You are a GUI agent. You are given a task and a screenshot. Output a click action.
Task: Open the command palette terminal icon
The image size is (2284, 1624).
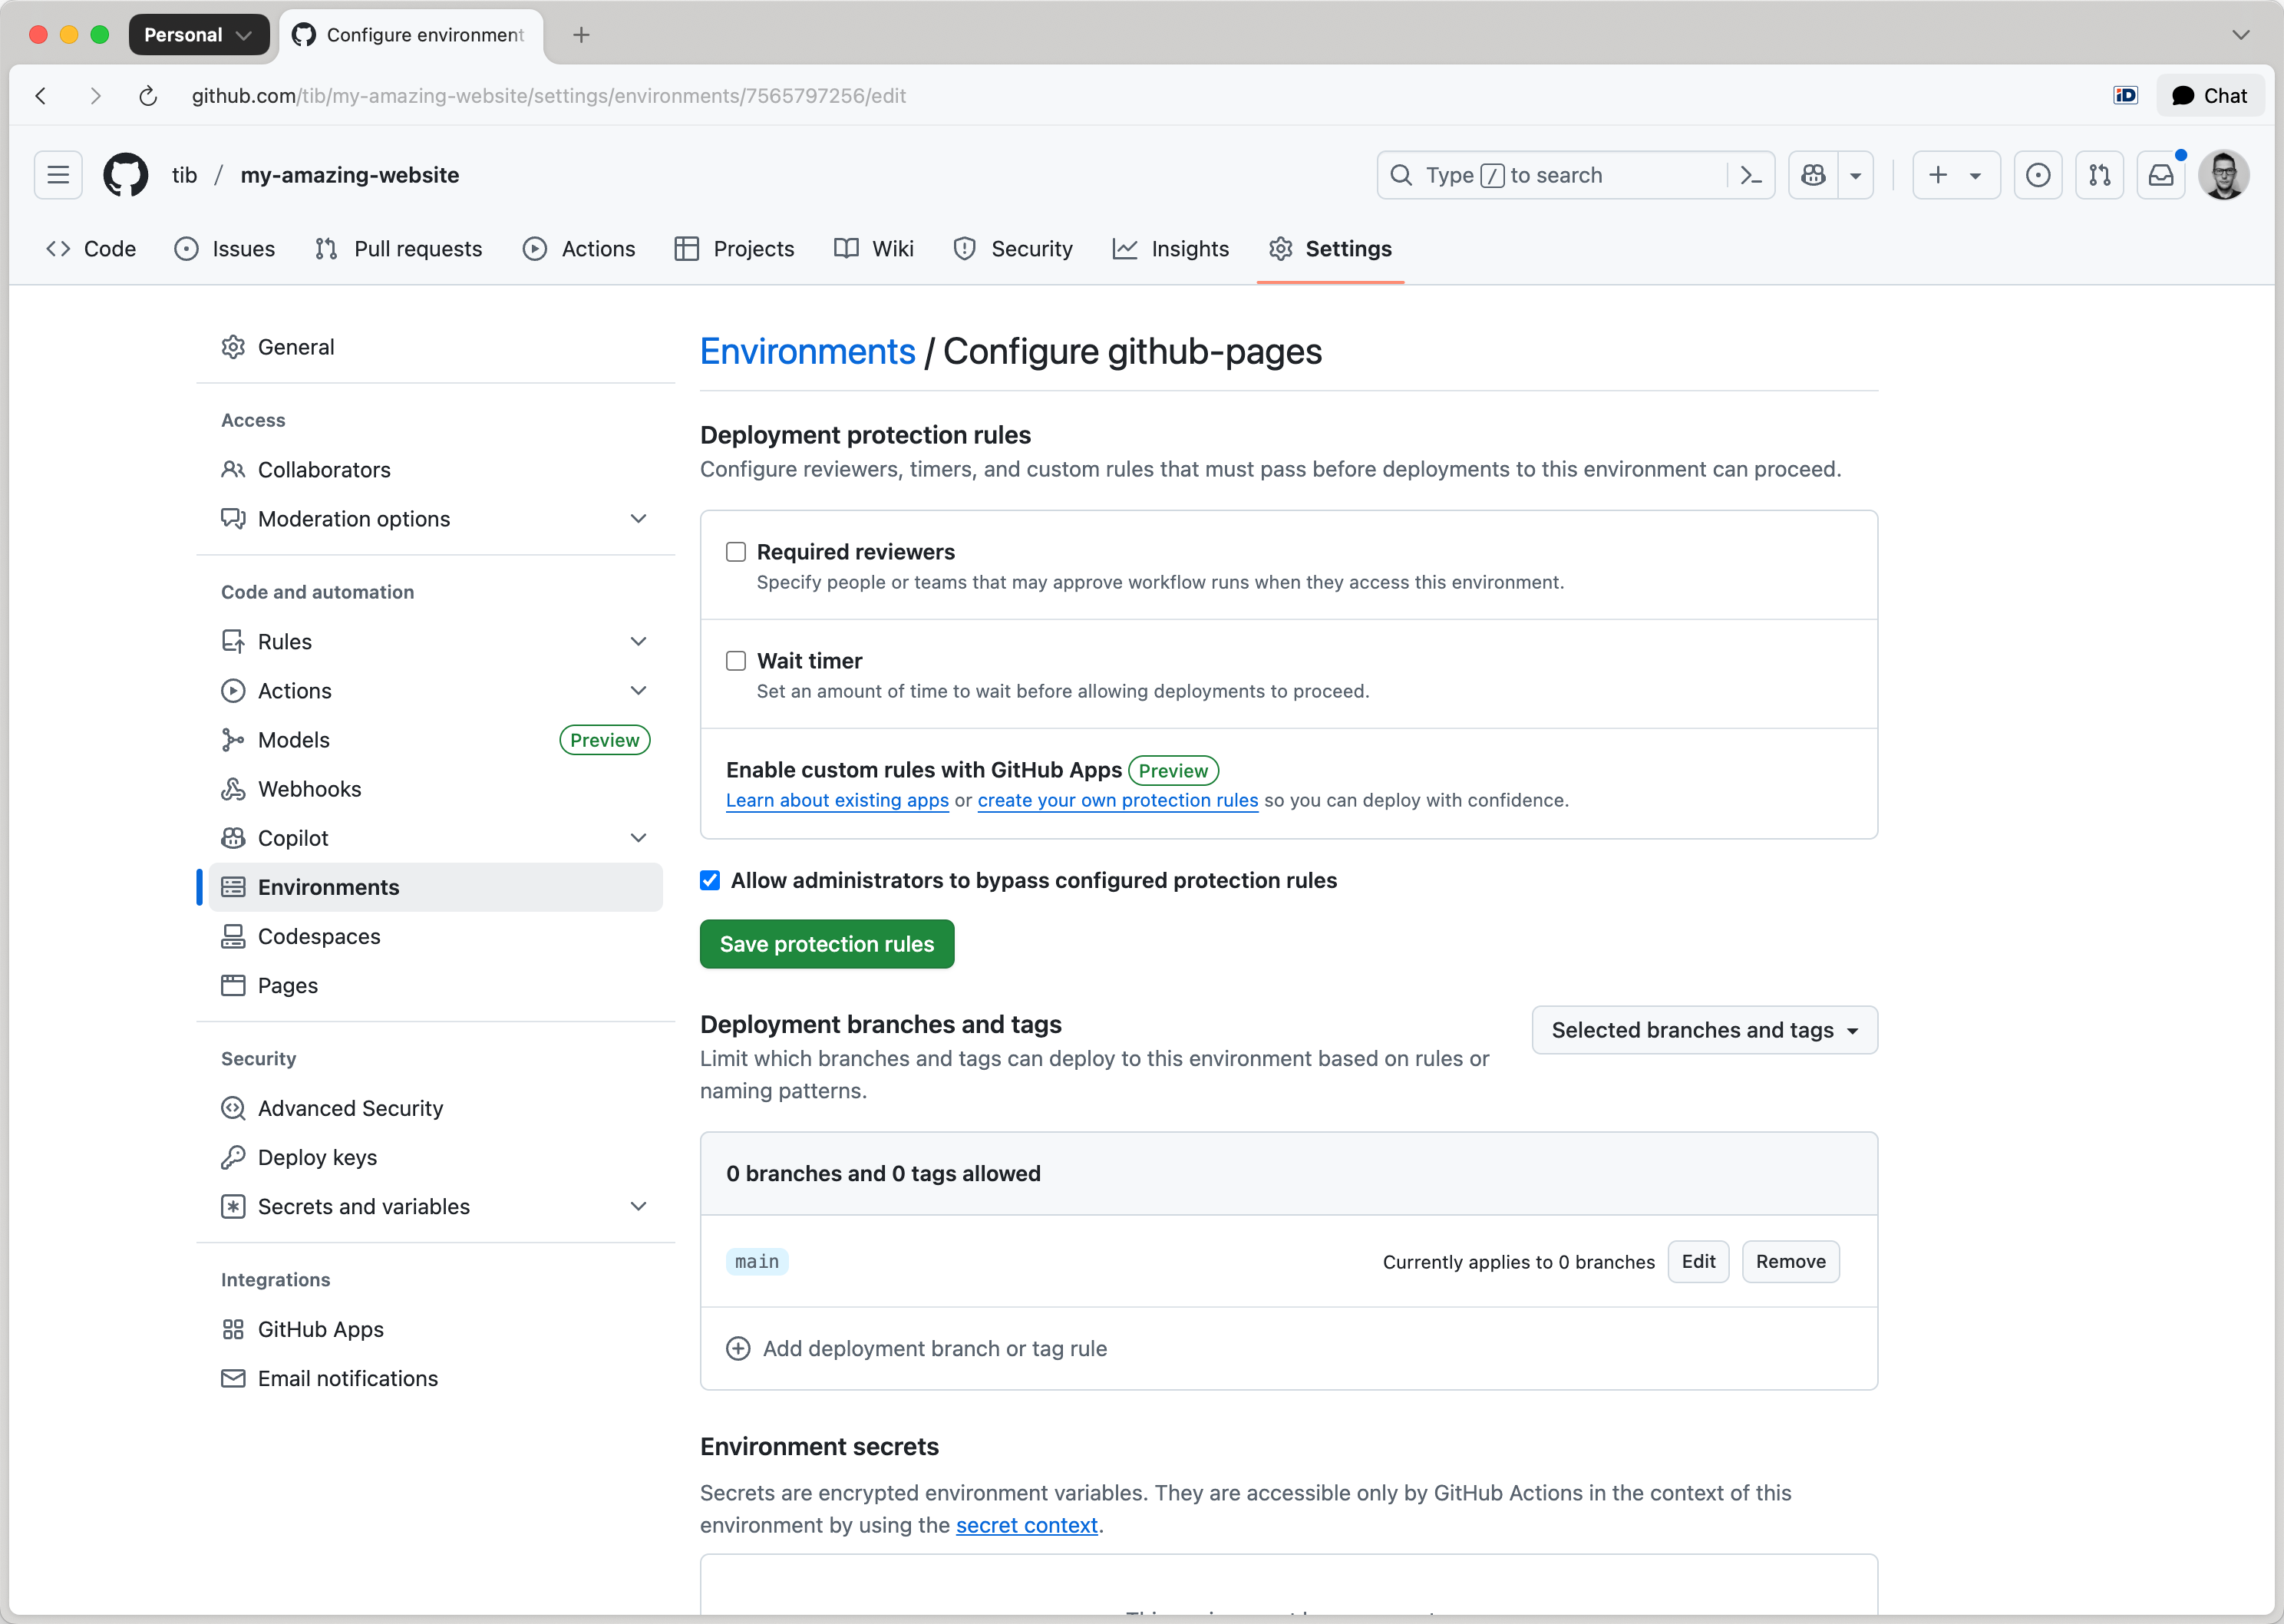(1751, 174)
